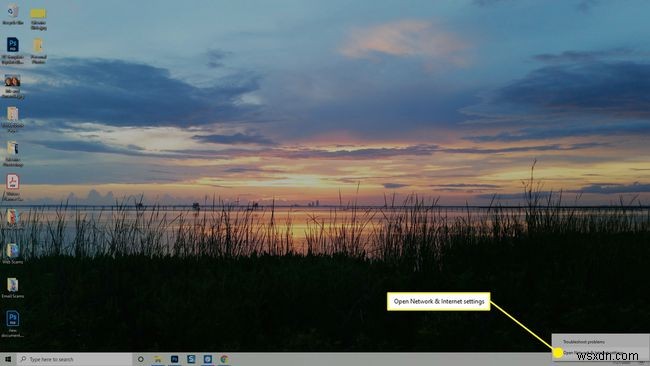Image resolution: width=650 pixels, height=366 pixels.
Task: Choose Open Network & Internet settings menu entry
Action: pos(600,353)
